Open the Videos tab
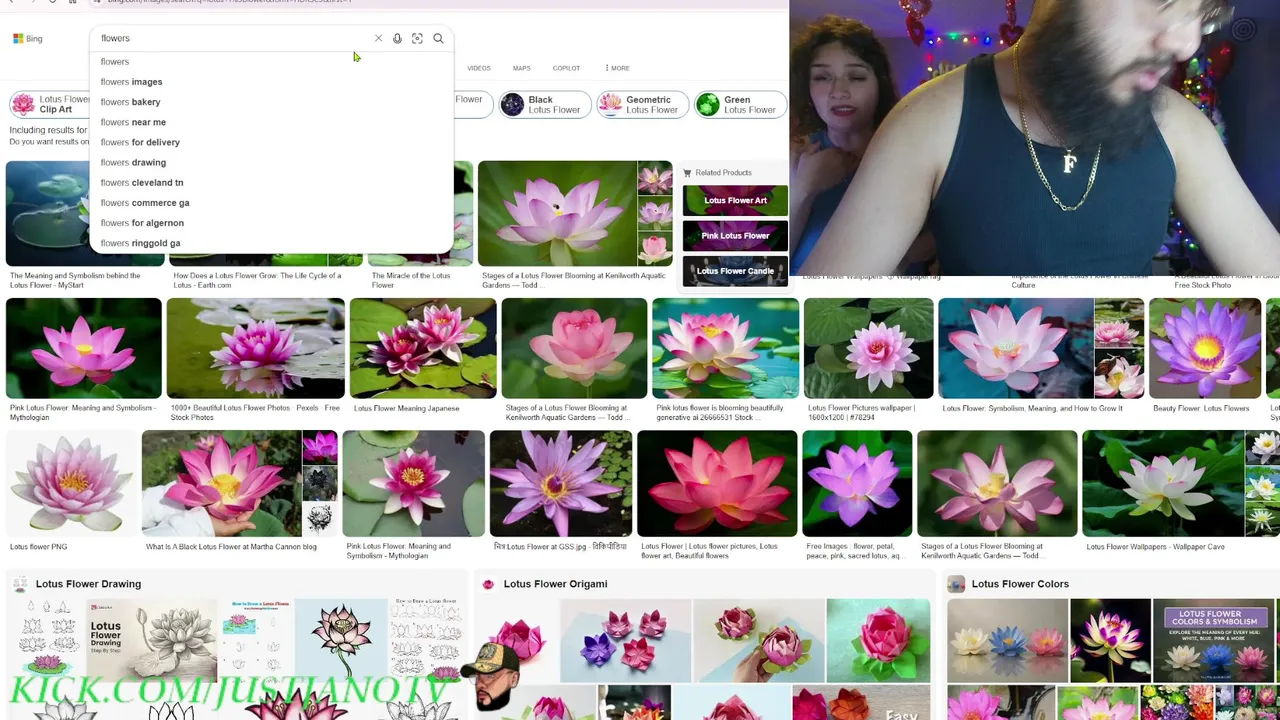 [x=478, y=68]
